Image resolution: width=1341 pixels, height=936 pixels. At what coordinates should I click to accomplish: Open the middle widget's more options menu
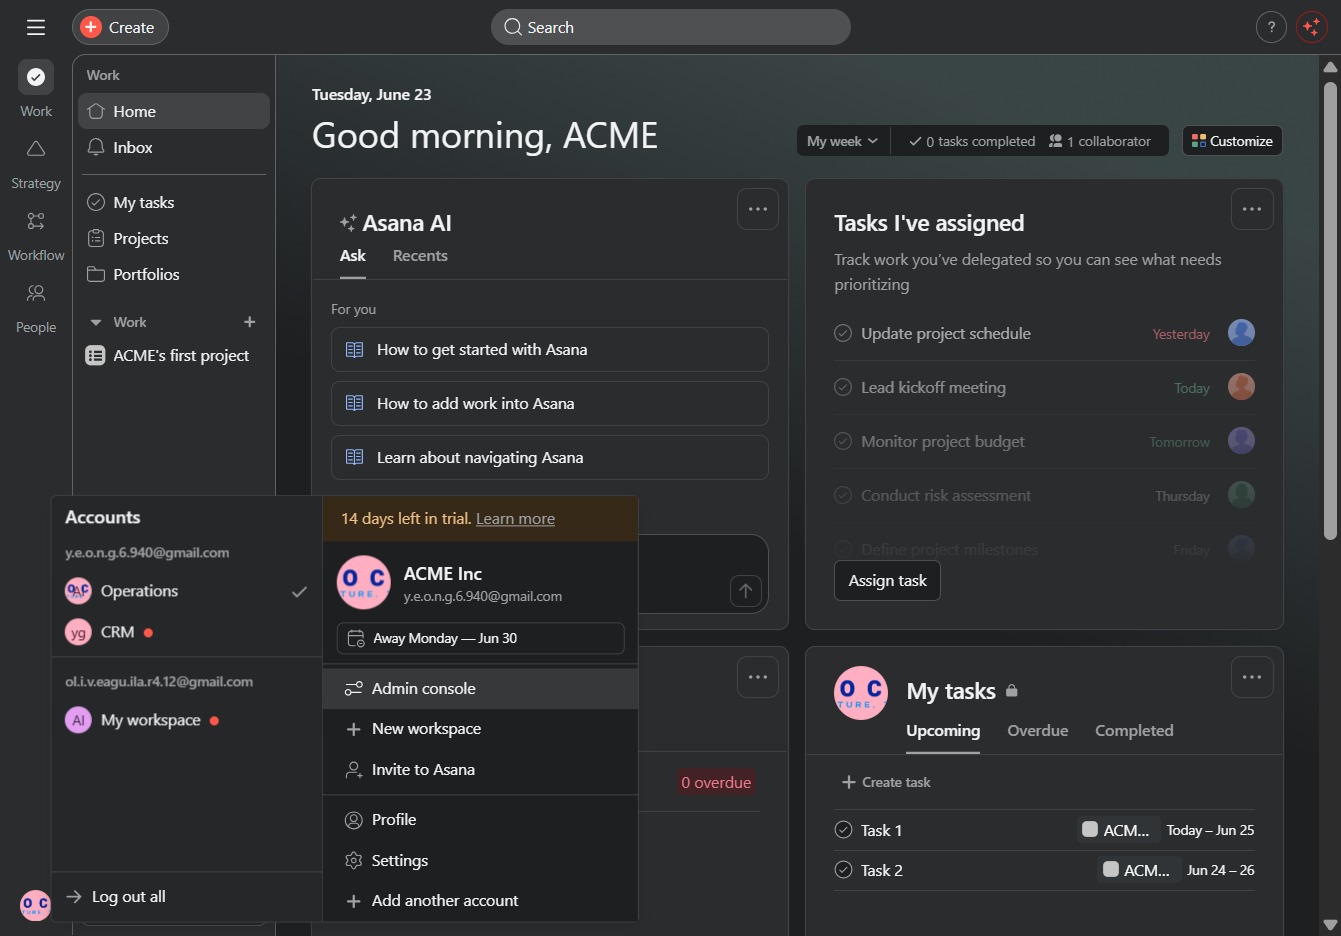click(x=758, y=677)
